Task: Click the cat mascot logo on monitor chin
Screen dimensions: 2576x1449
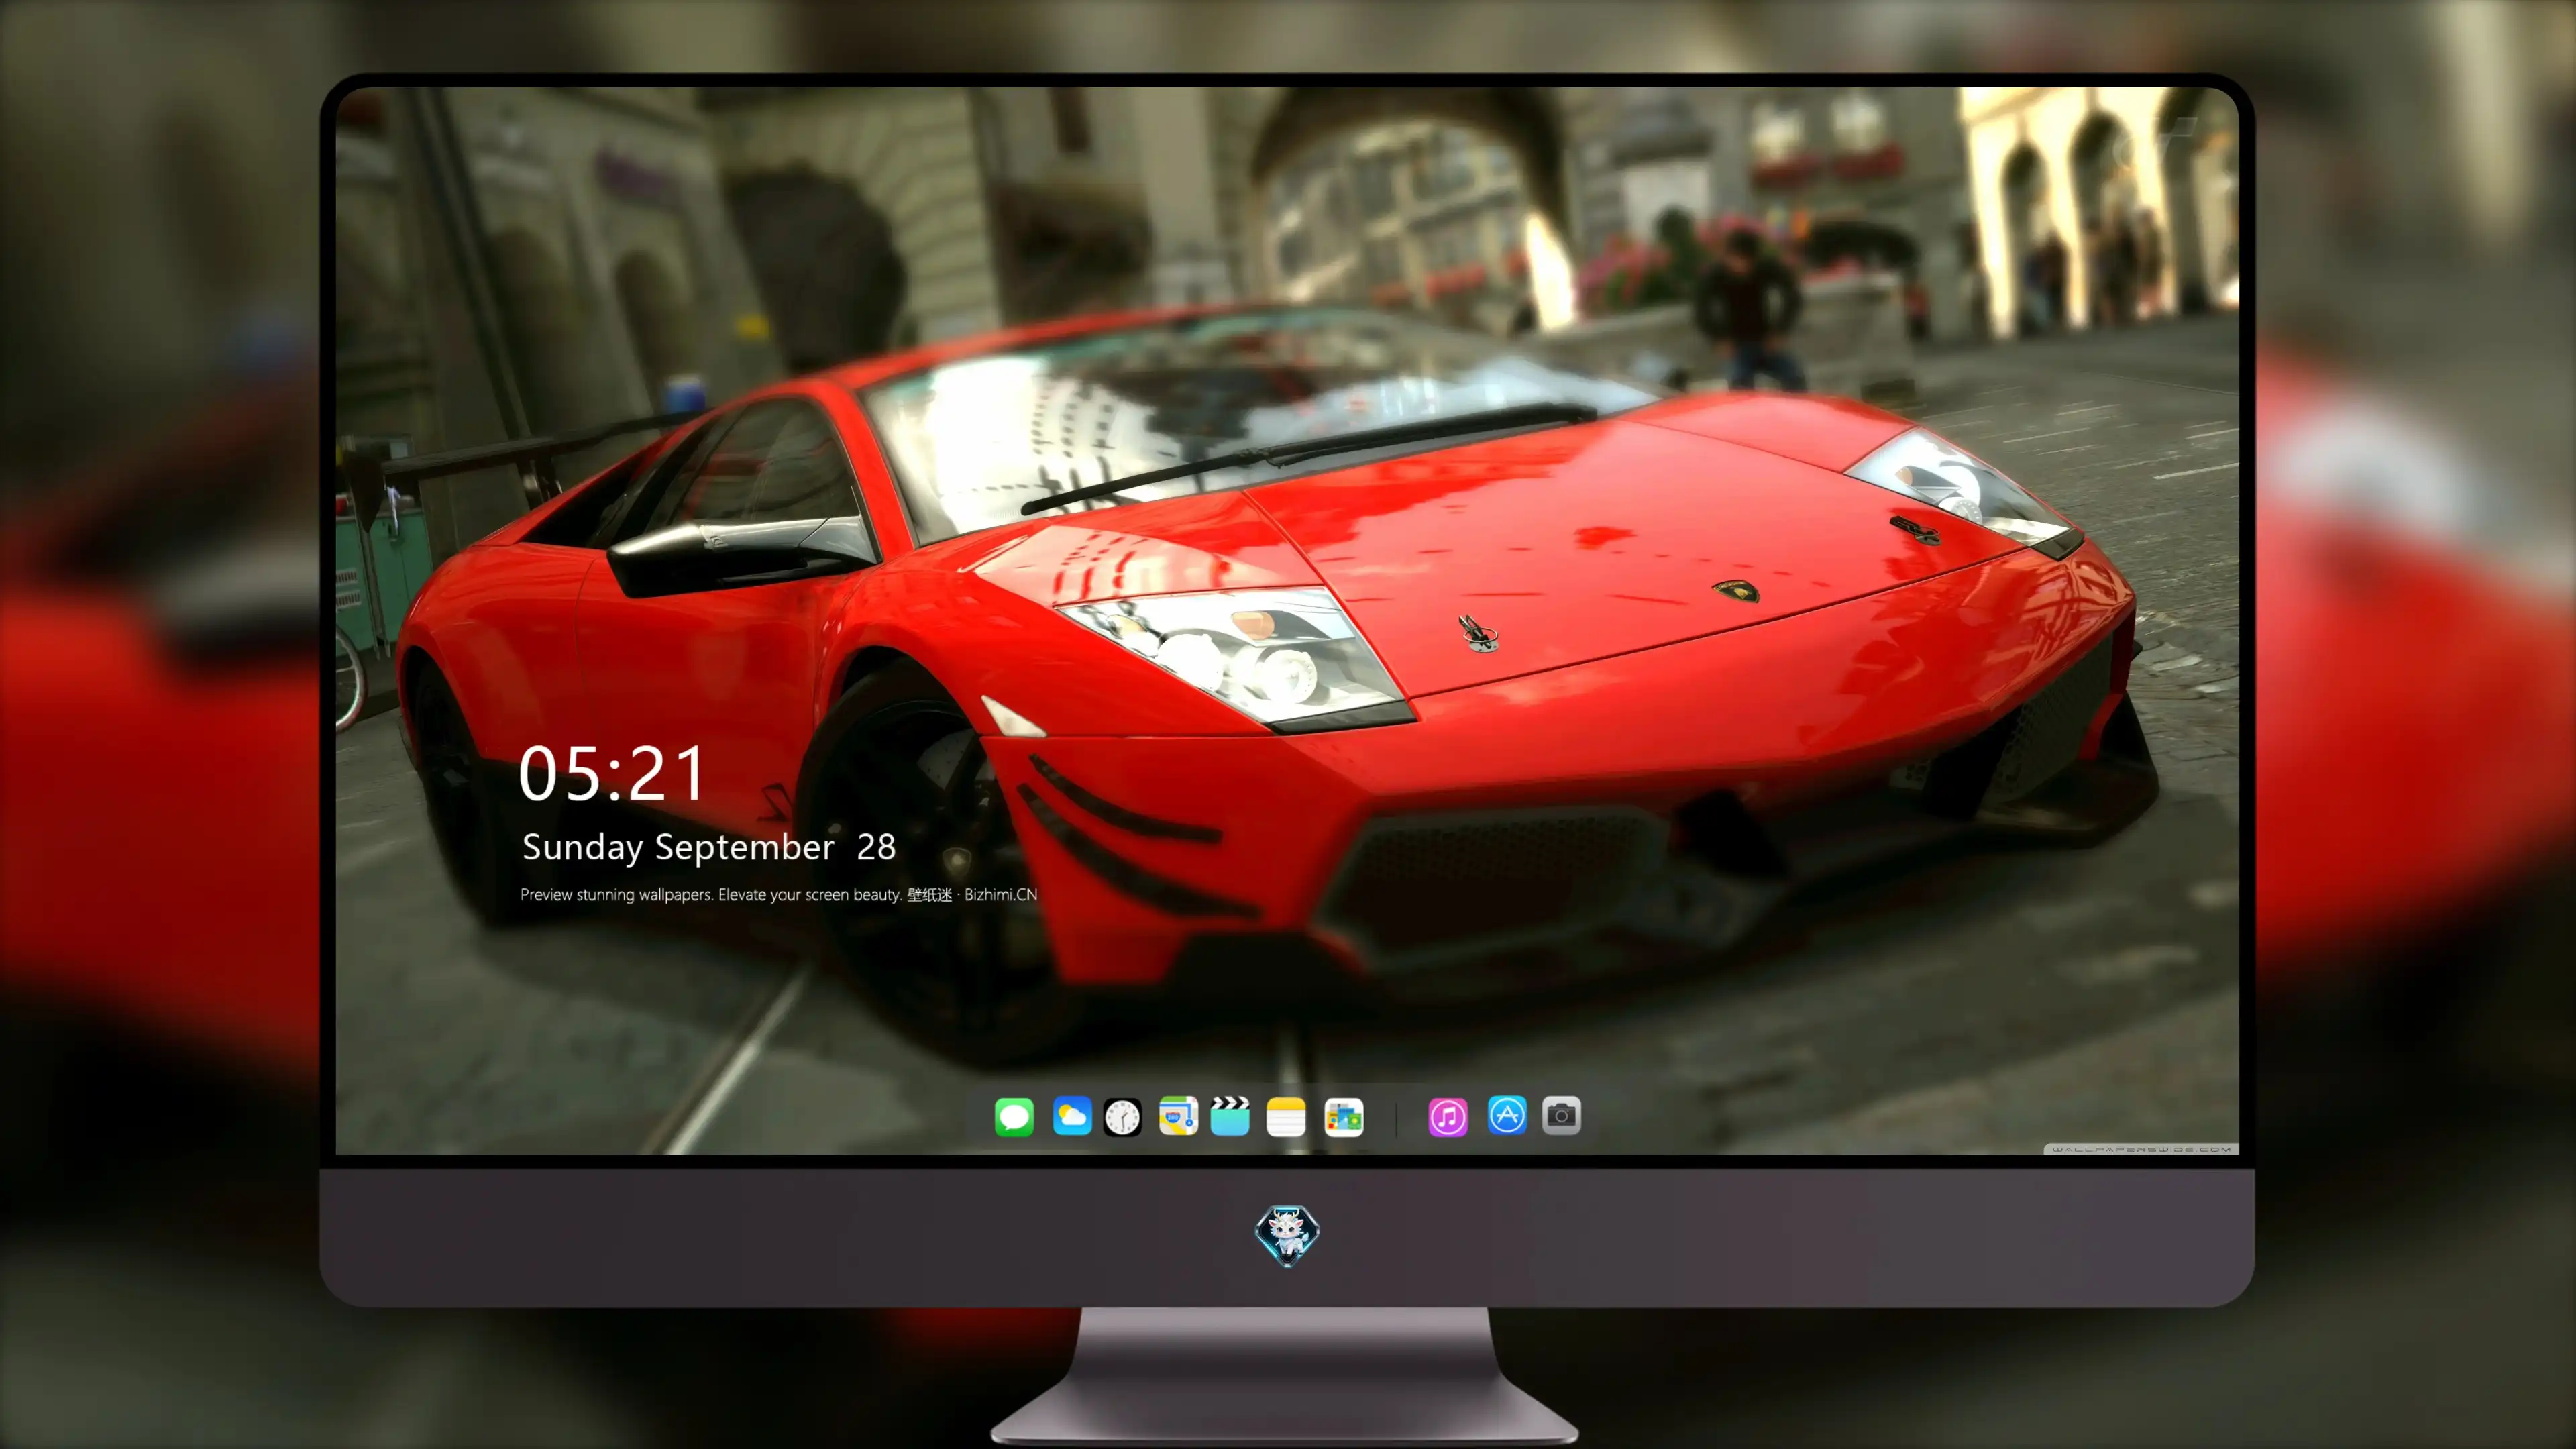Action: coord(1287,1236)
